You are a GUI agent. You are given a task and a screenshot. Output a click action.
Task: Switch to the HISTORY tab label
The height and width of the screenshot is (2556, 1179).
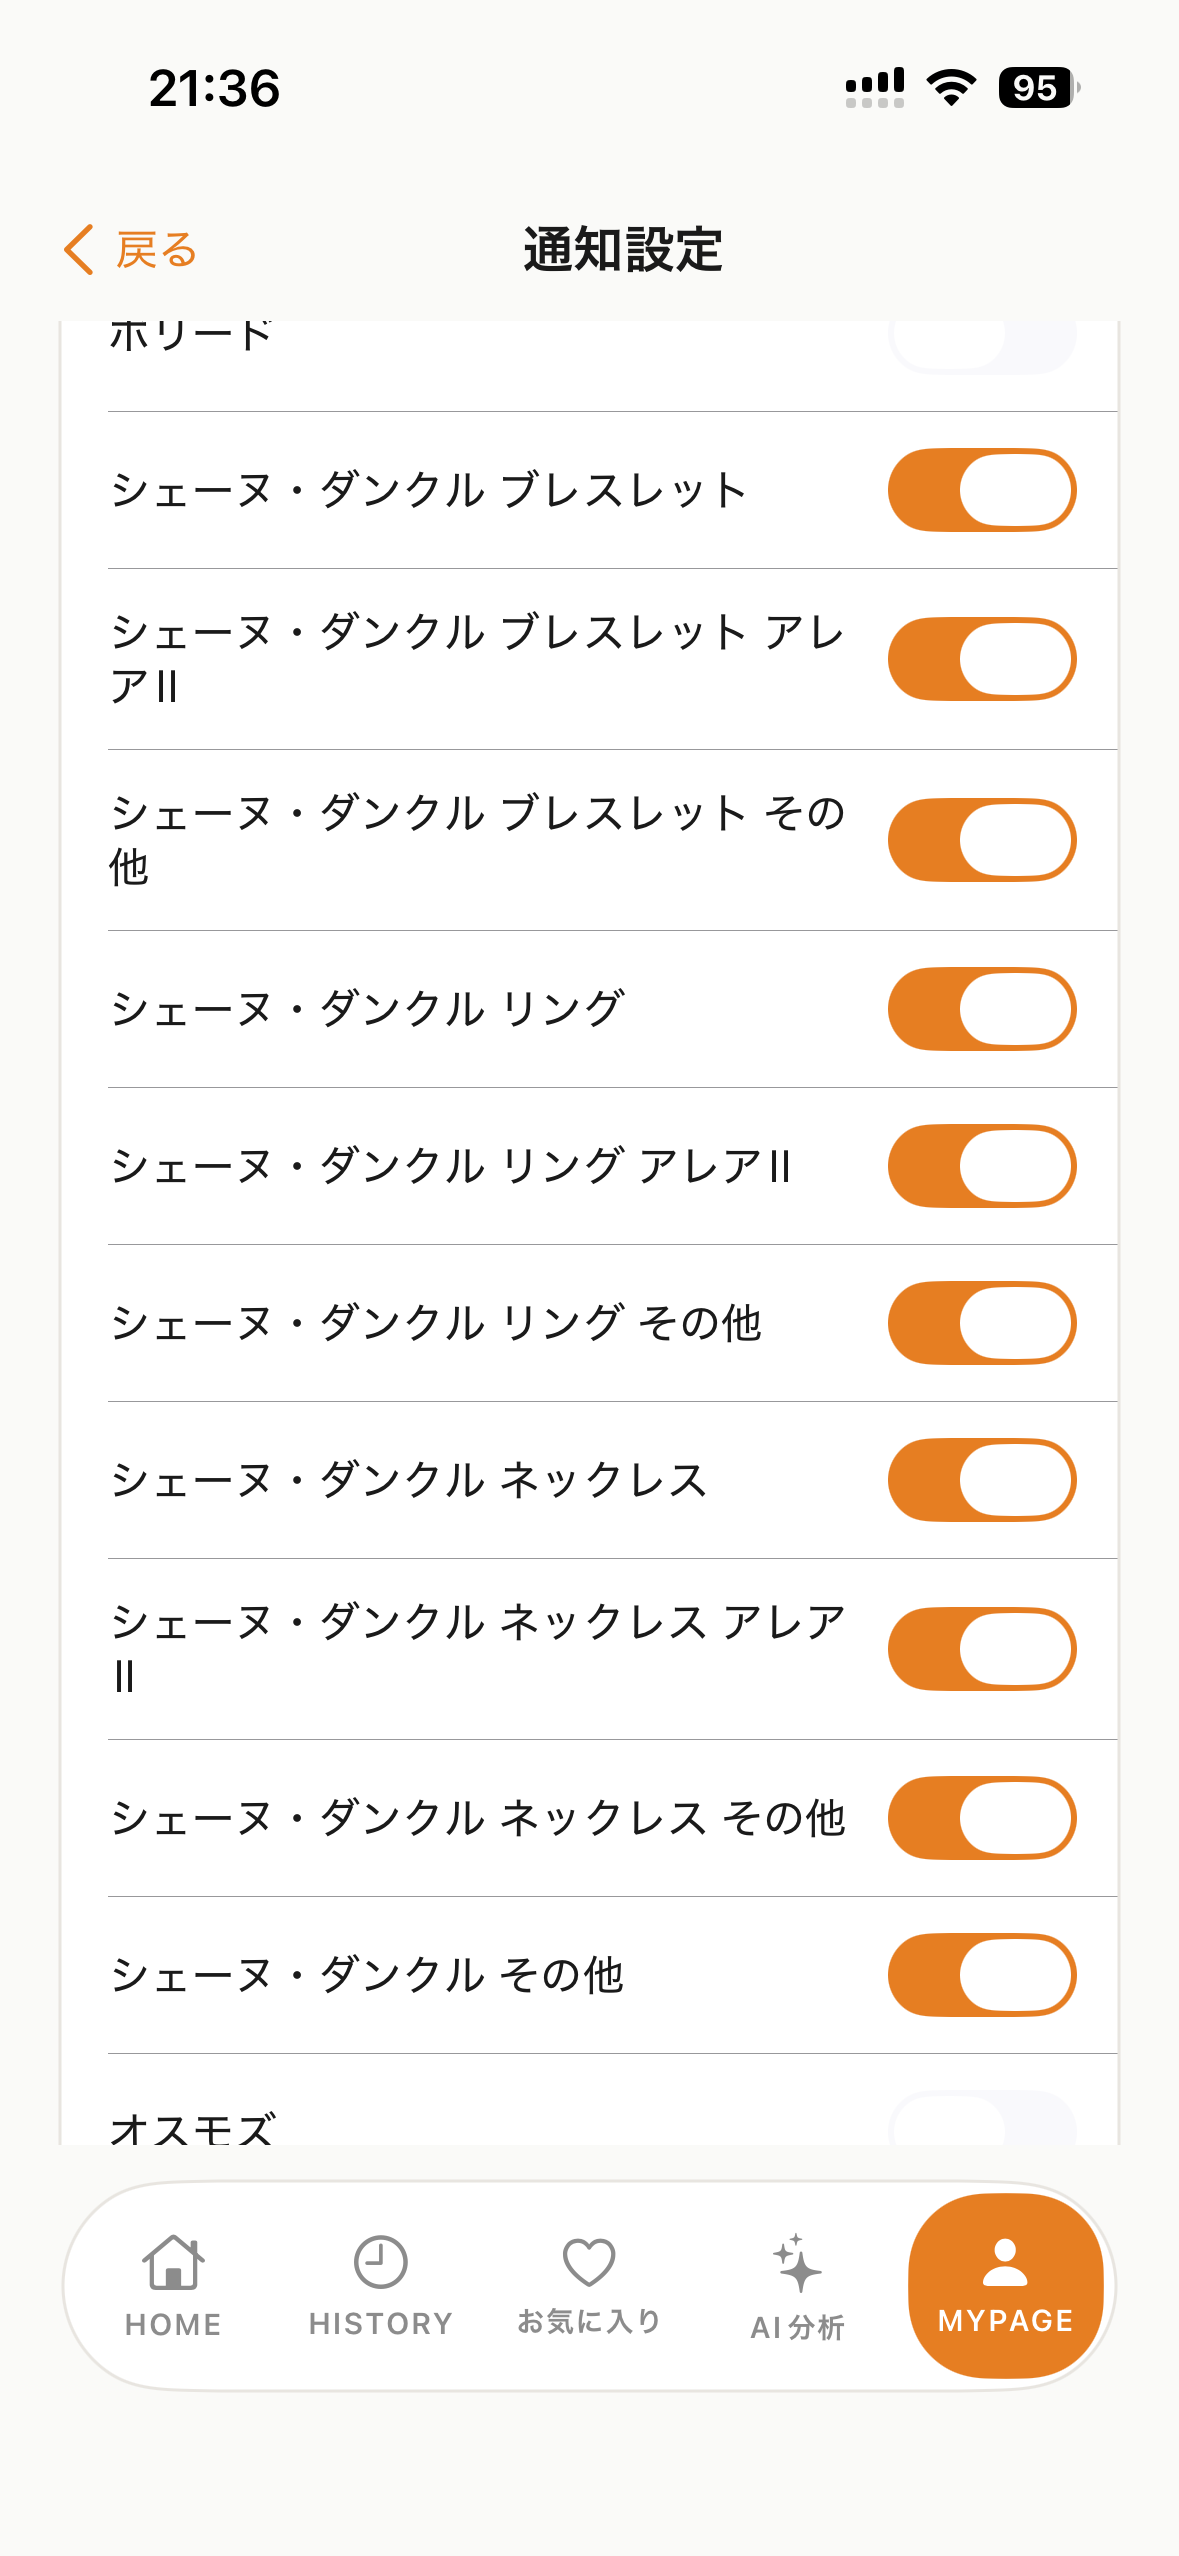tap(380, 2323)
